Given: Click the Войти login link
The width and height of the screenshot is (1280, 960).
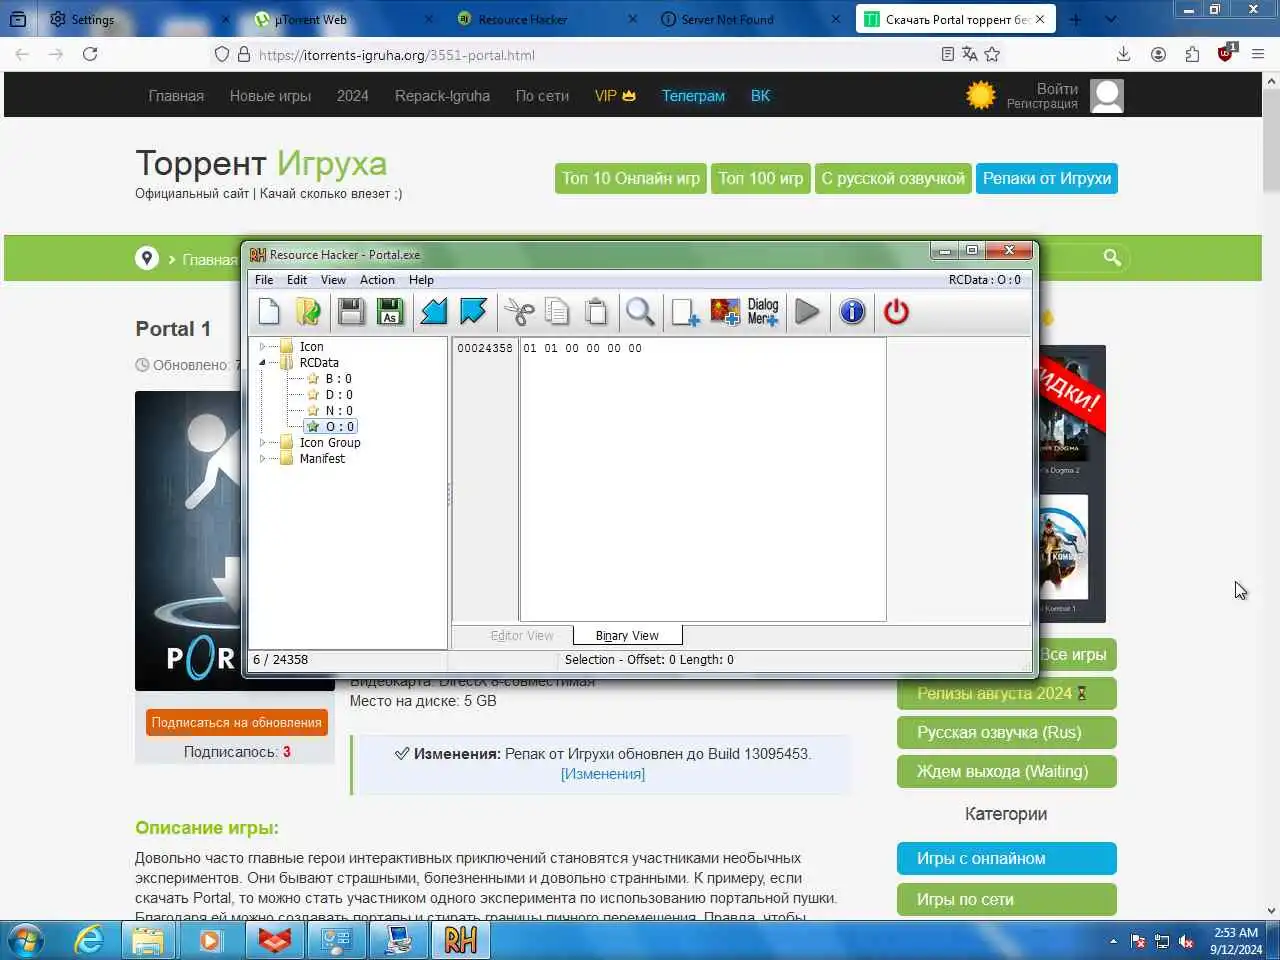Looking at the screenshot, I should coord(1057,89).
